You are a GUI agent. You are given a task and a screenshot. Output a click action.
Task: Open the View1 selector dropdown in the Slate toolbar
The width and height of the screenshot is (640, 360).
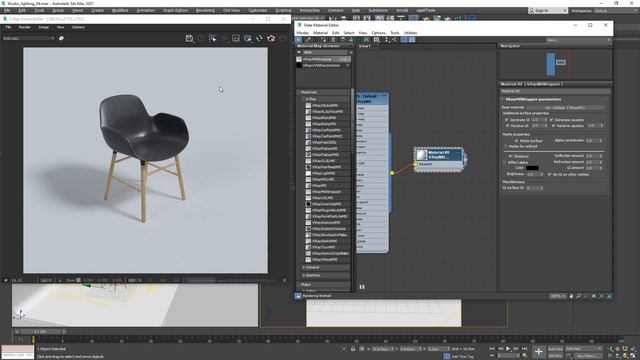[578, 40]
